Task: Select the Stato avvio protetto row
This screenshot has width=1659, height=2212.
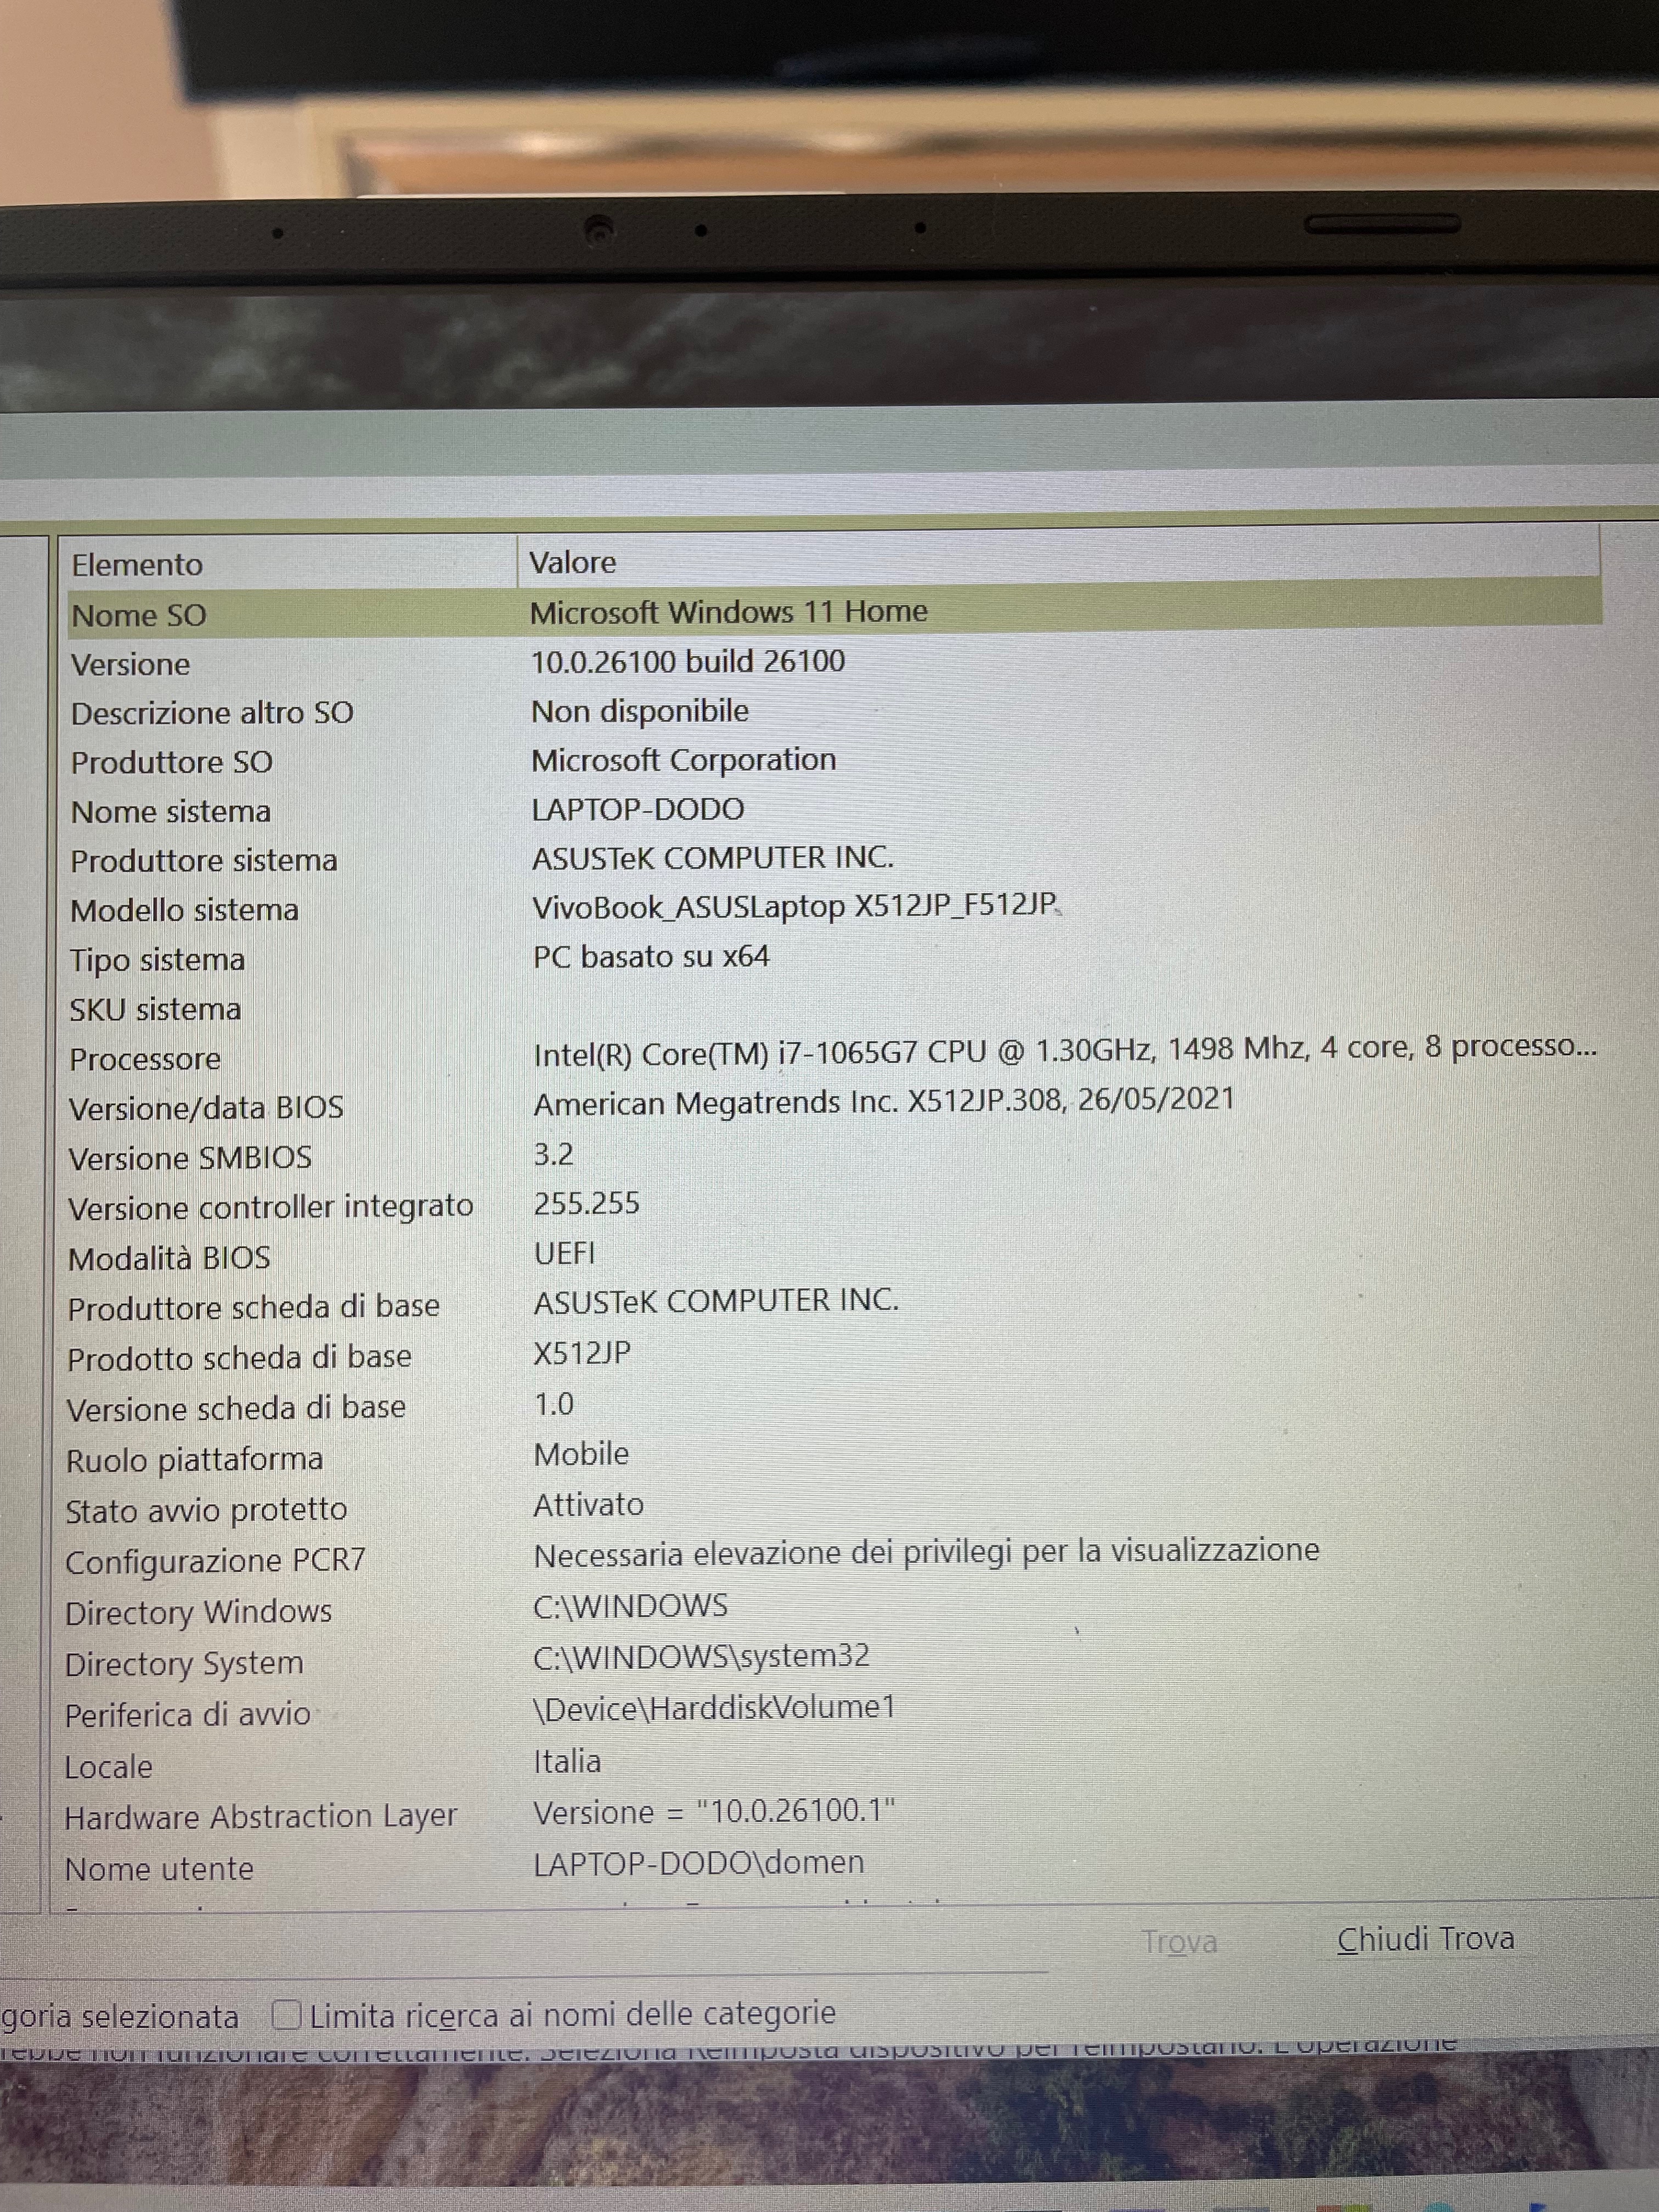Action: point(206,1510)
